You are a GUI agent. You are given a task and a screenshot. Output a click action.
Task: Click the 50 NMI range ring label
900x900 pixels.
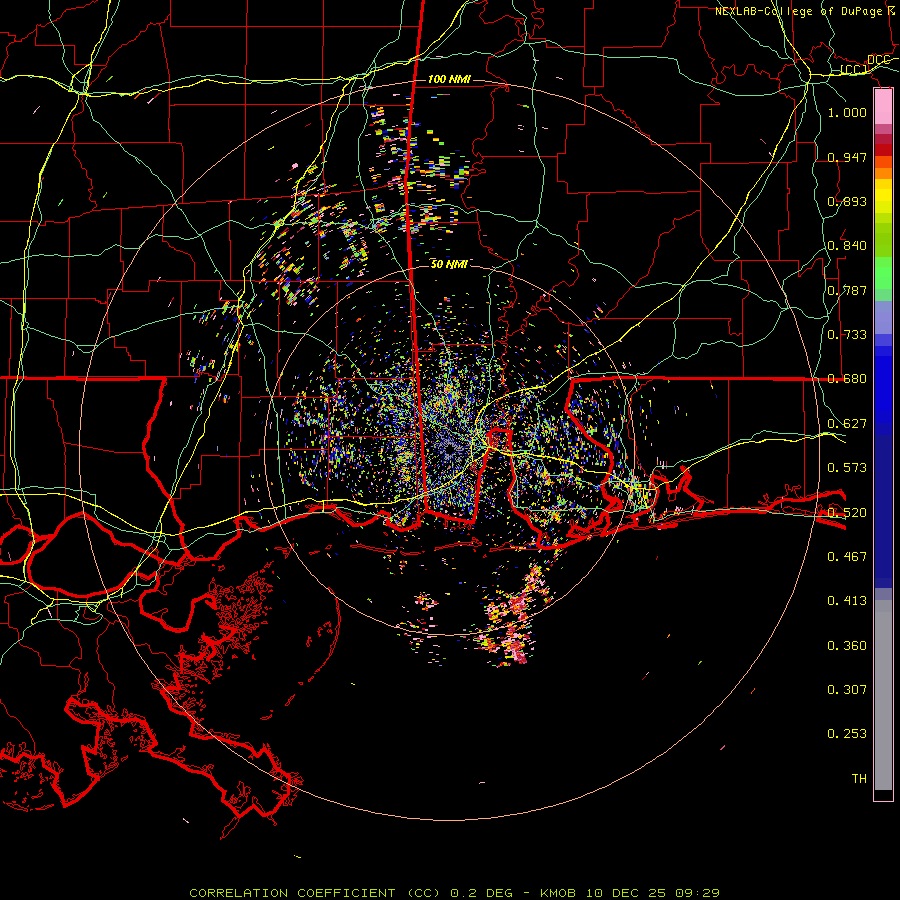(448, 264)
